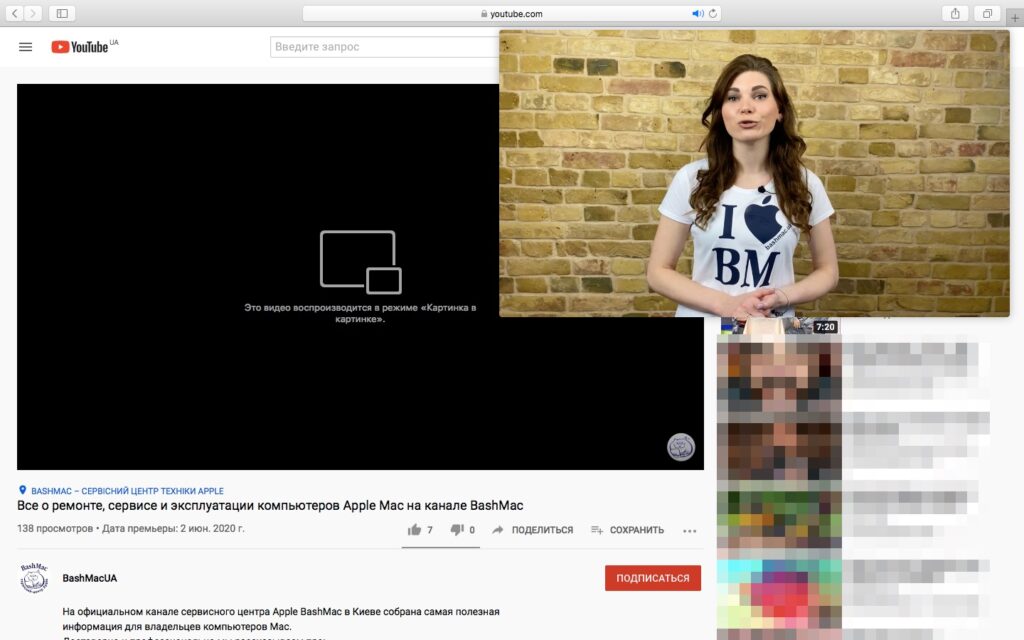Open the three-dot more actions menu
Image resolution: width=1024 pixels, height=640 pixels.
point(690,530)
